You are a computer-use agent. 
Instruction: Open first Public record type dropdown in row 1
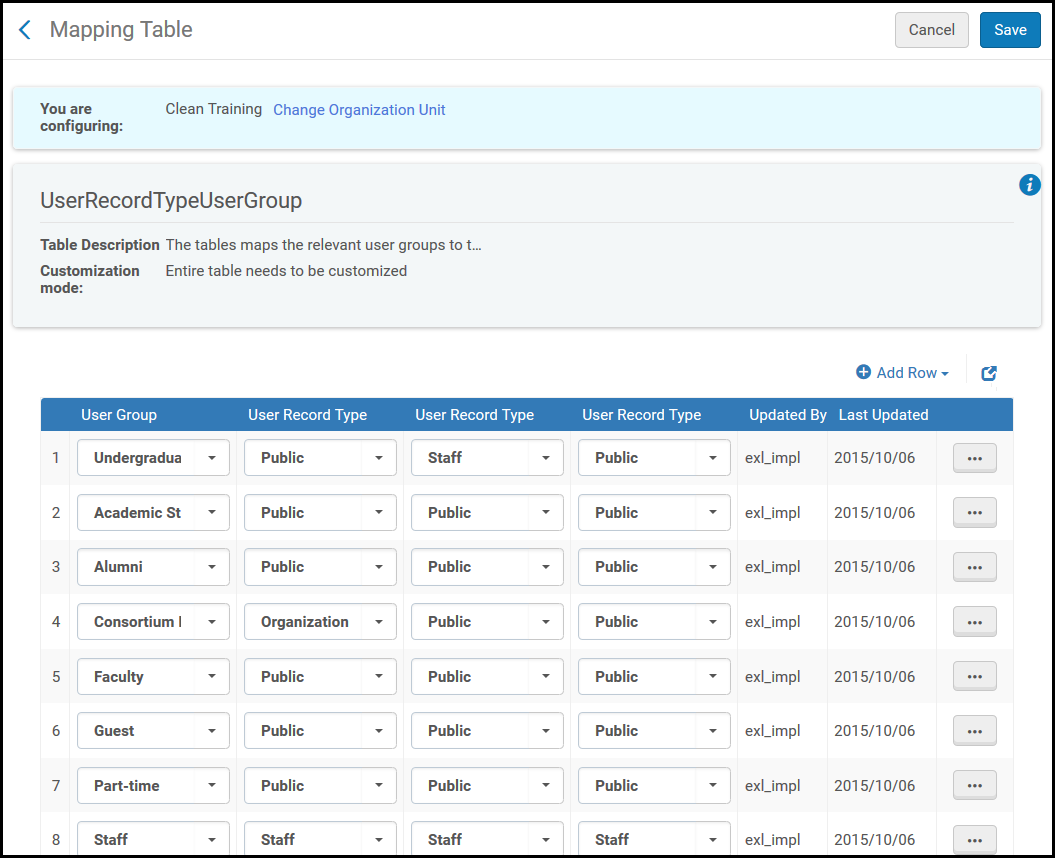pos(320,458)
